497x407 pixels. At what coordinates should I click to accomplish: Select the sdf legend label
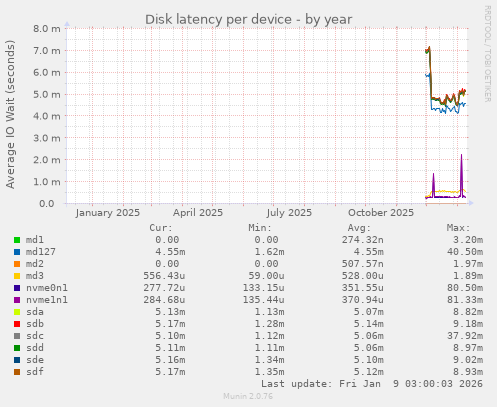click(x=35, y=372)
